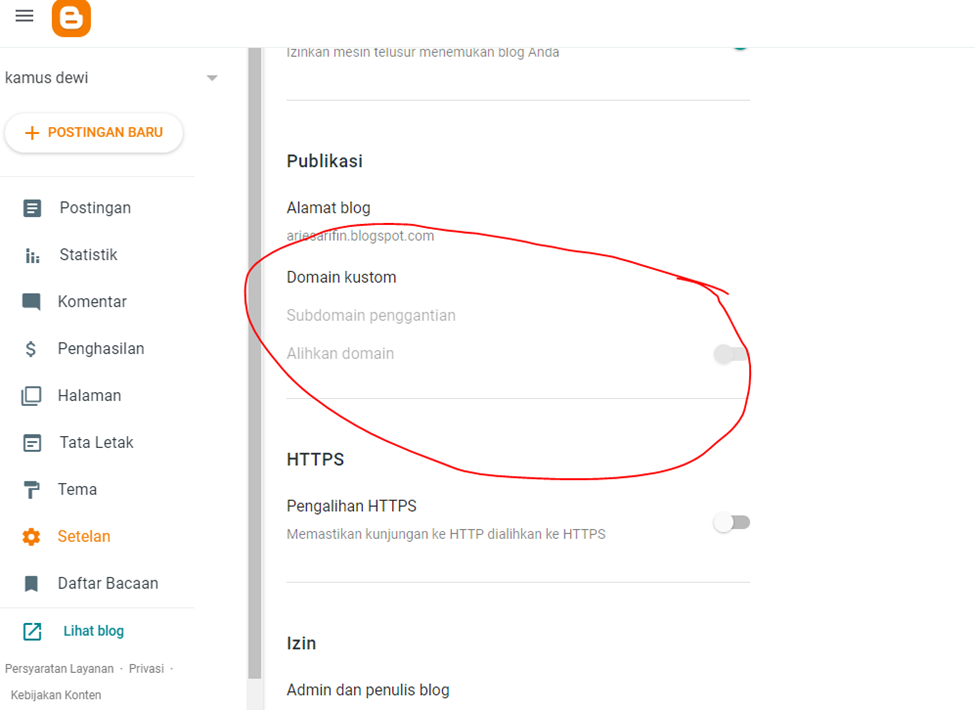This screenshot has height=710, width=975.
Task: Go to the Komentar section
Action: point(92,302)
